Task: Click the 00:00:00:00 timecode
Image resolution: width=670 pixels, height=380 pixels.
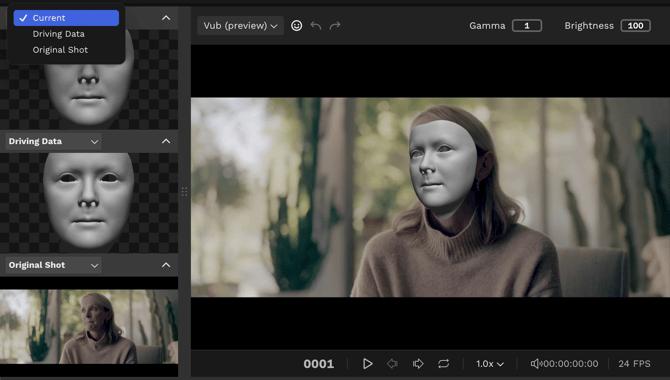Action: 571,364
